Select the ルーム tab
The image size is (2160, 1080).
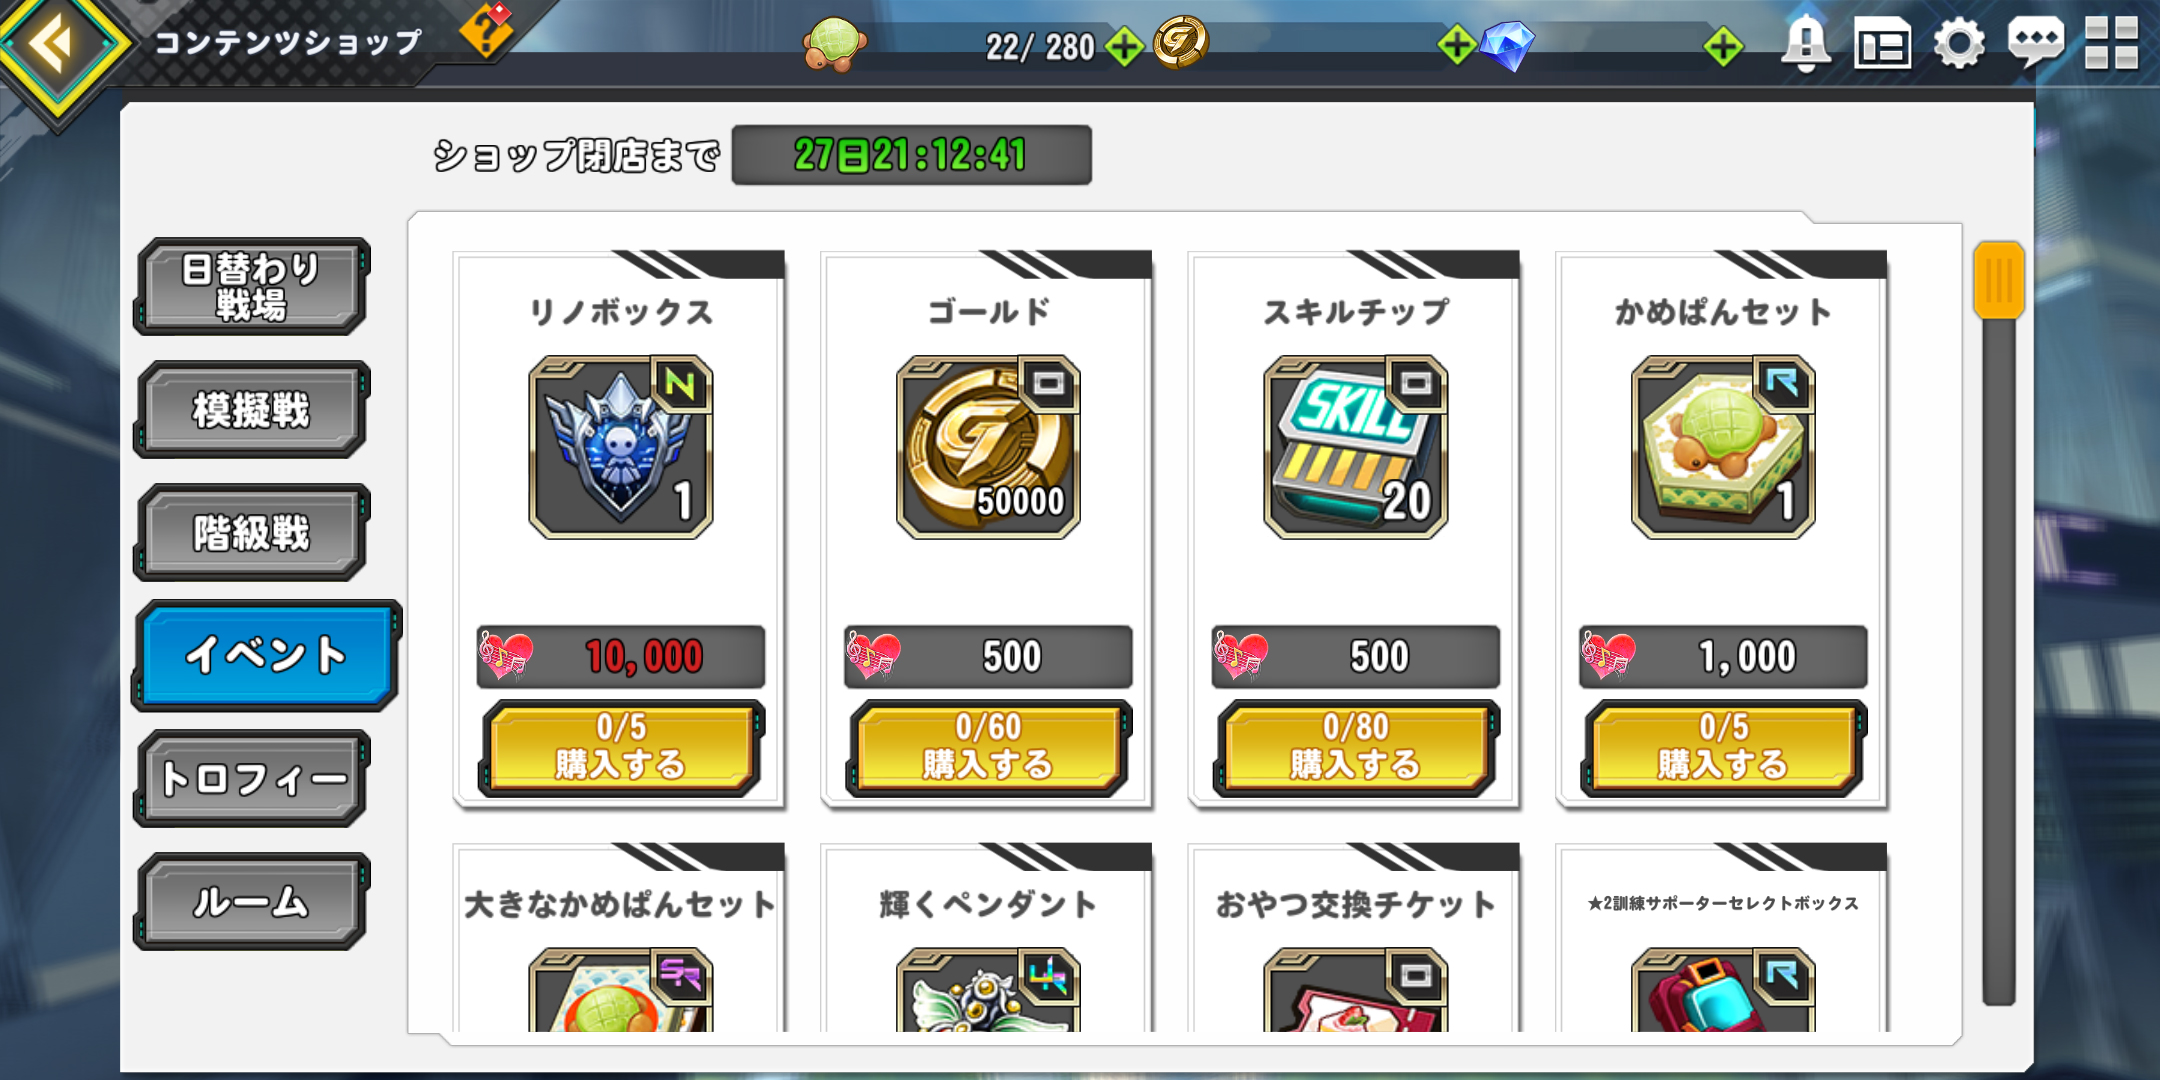[251, 902]
